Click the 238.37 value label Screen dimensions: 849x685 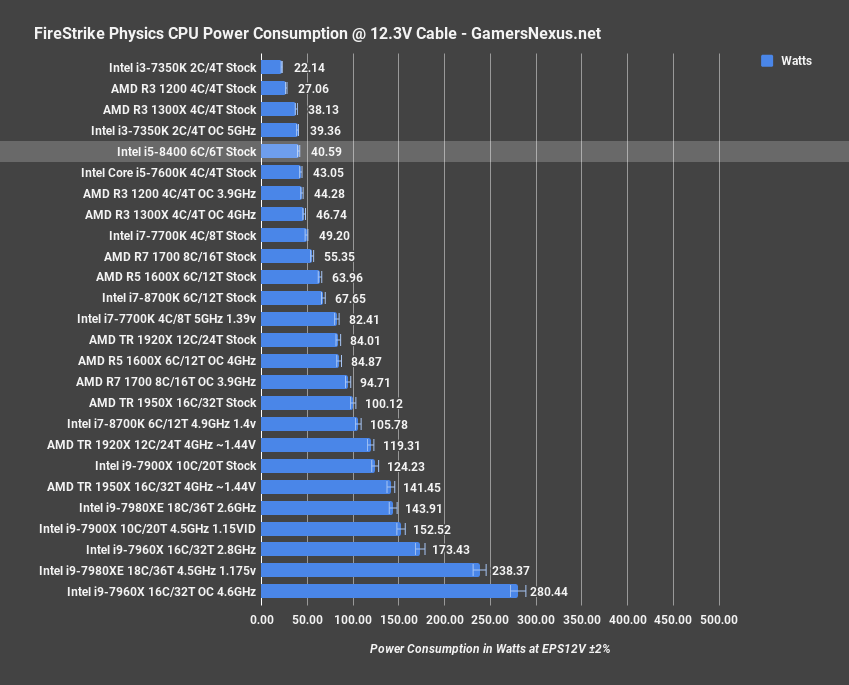click(x=510, y=570)
